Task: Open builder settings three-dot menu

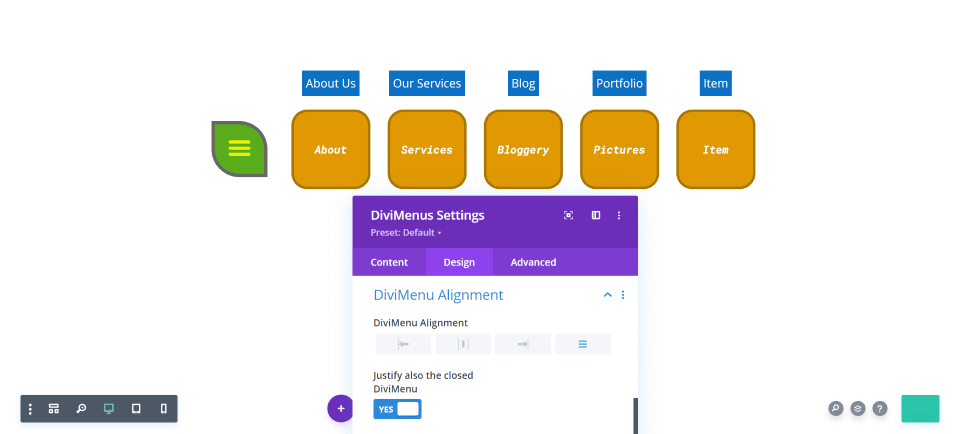Action: [31, 409]
